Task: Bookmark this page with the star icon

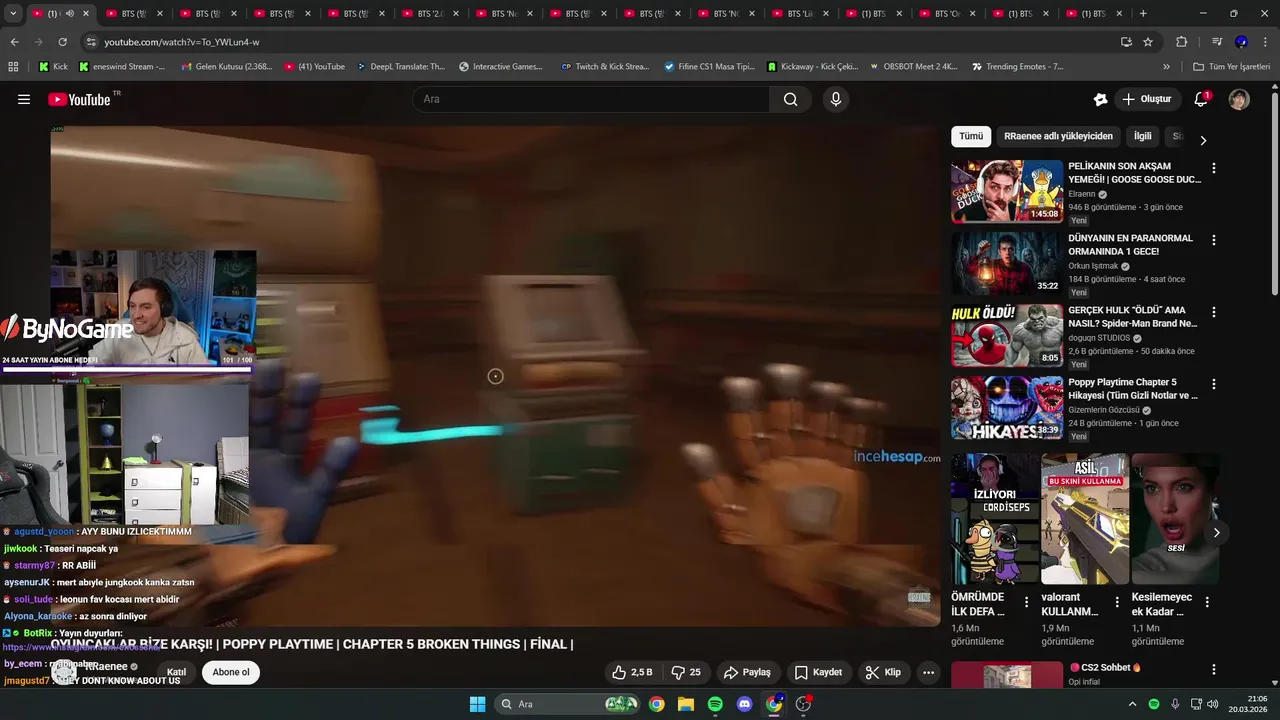Action: 1148,42
